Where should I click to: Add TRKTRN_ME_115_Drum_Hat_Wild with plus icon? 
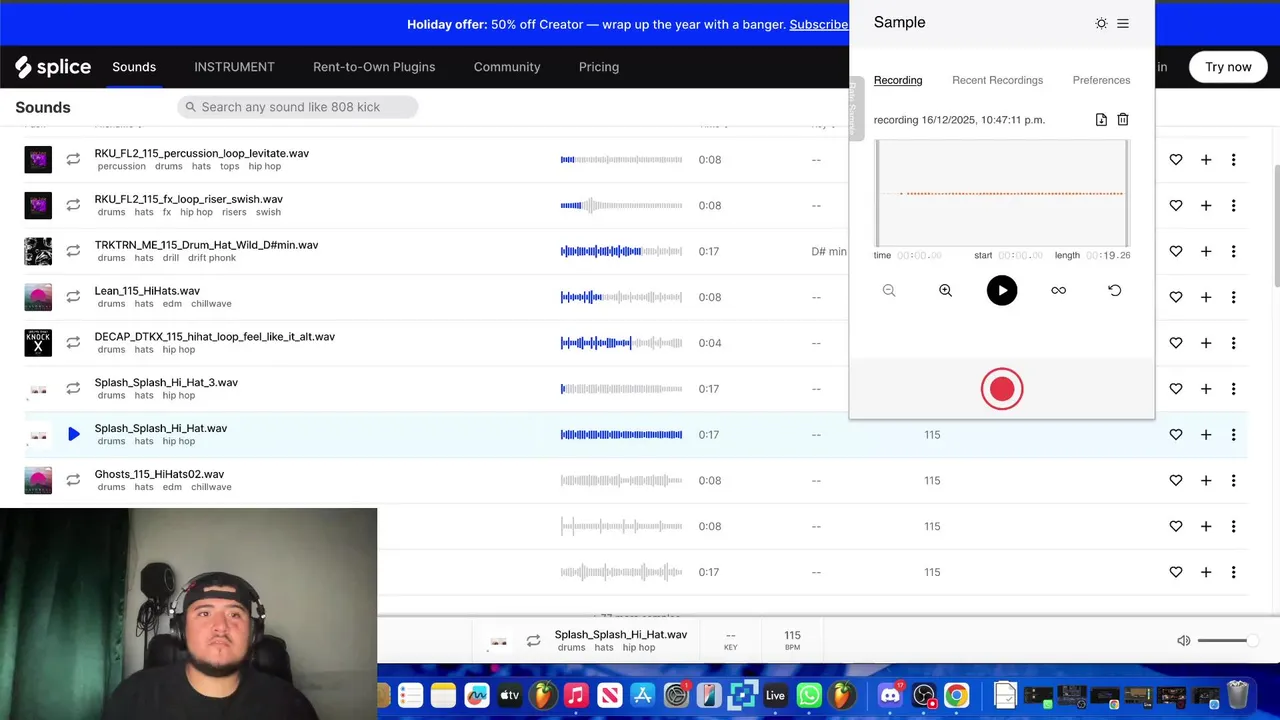1206,251
